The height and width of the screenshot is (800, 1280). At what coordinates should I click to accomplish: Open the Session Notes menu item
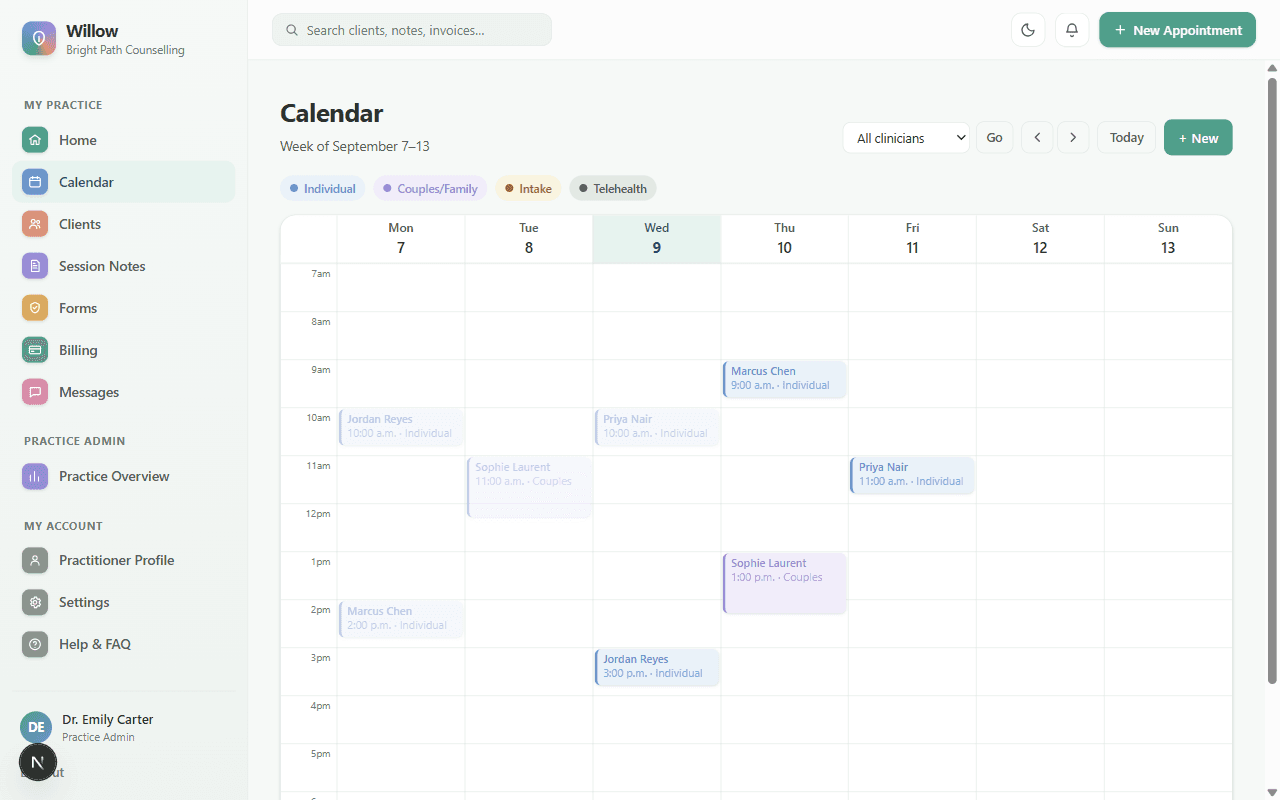[124, 266]
